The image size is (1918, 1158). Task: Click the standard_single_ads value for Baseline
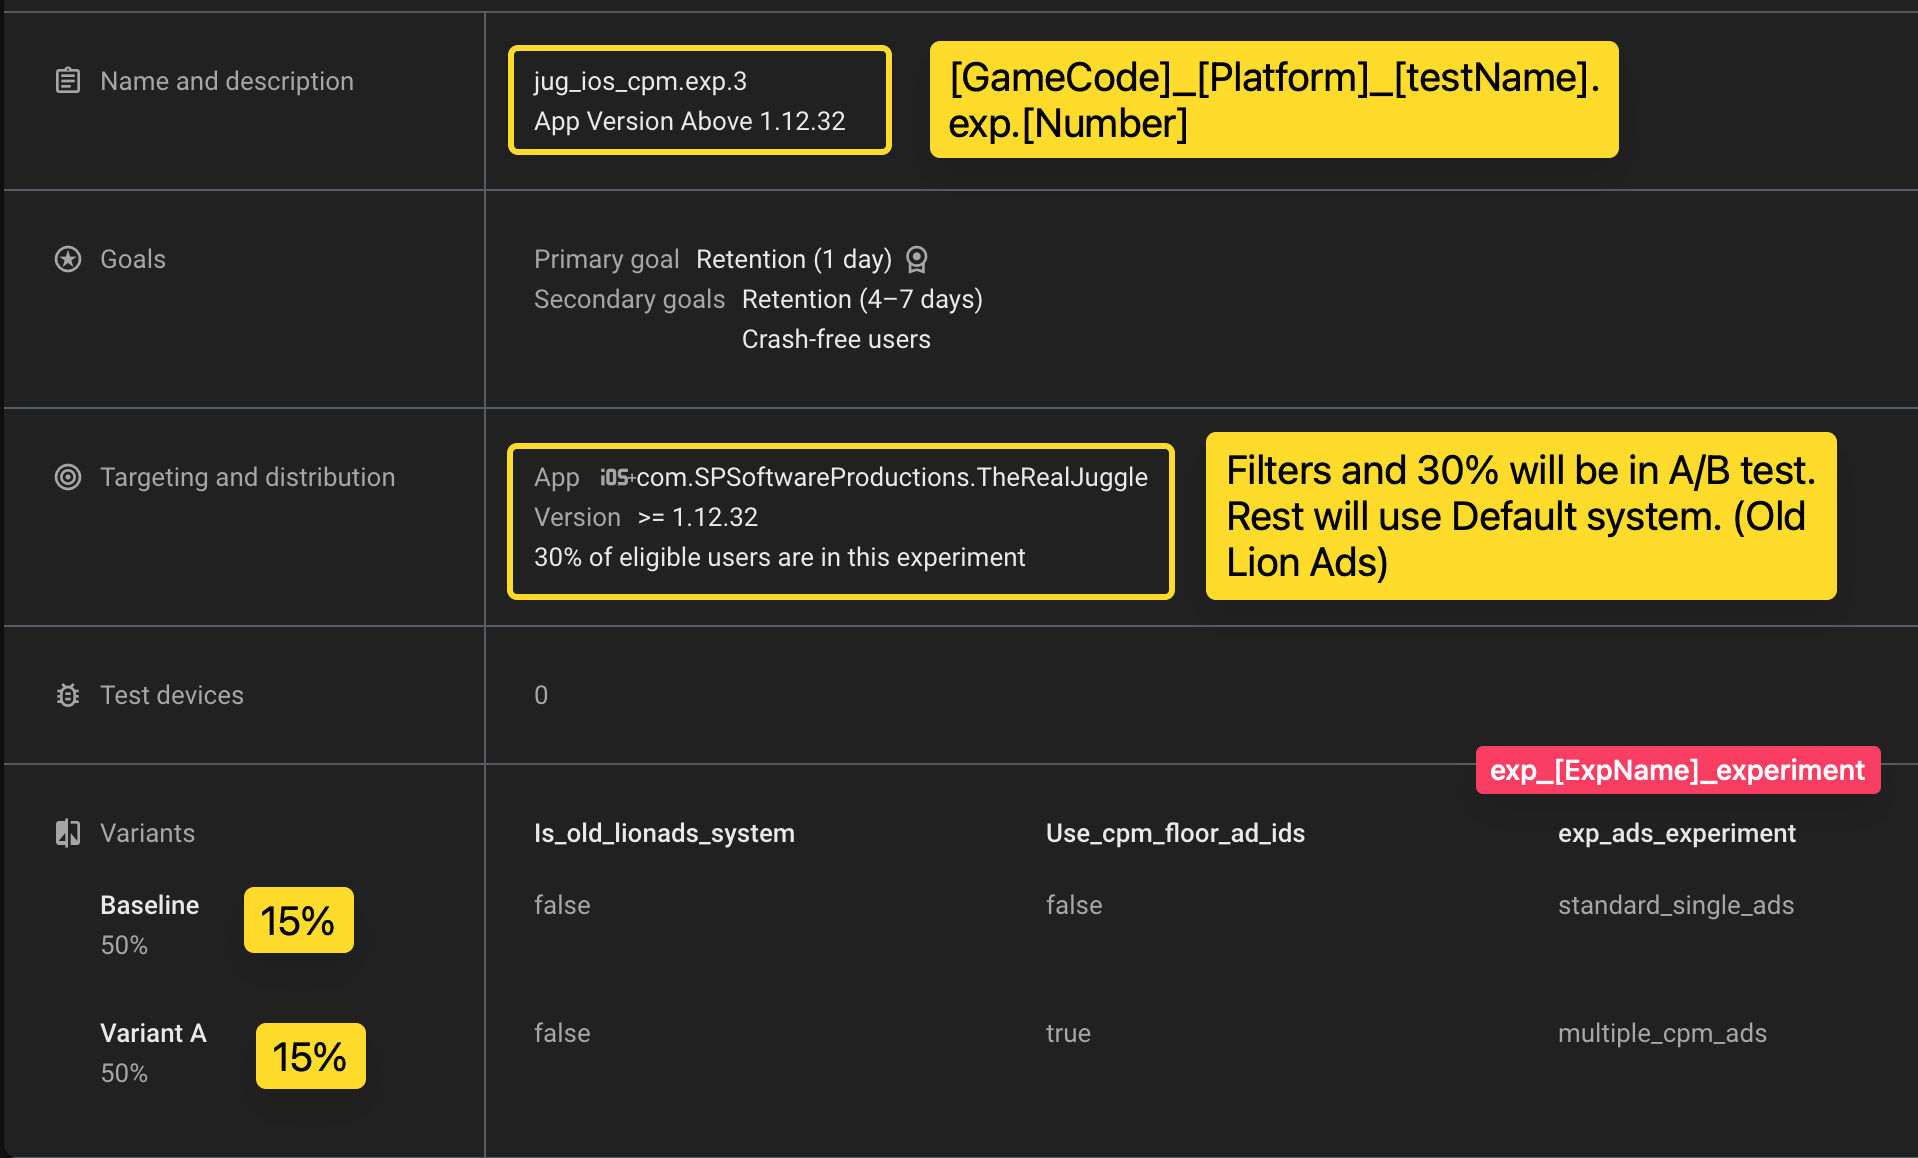(x=1675, y=905)
